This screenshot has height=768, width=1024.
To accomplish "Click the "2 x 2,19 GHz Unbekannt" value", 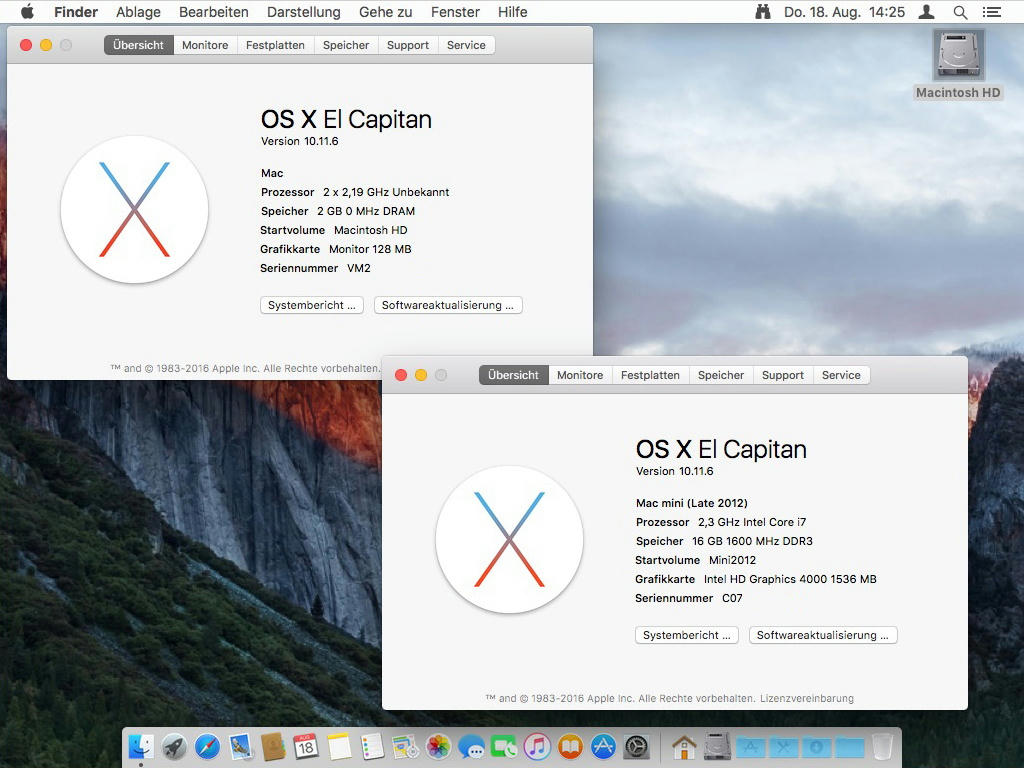I will pyautogui.click(x=386, y=192).
